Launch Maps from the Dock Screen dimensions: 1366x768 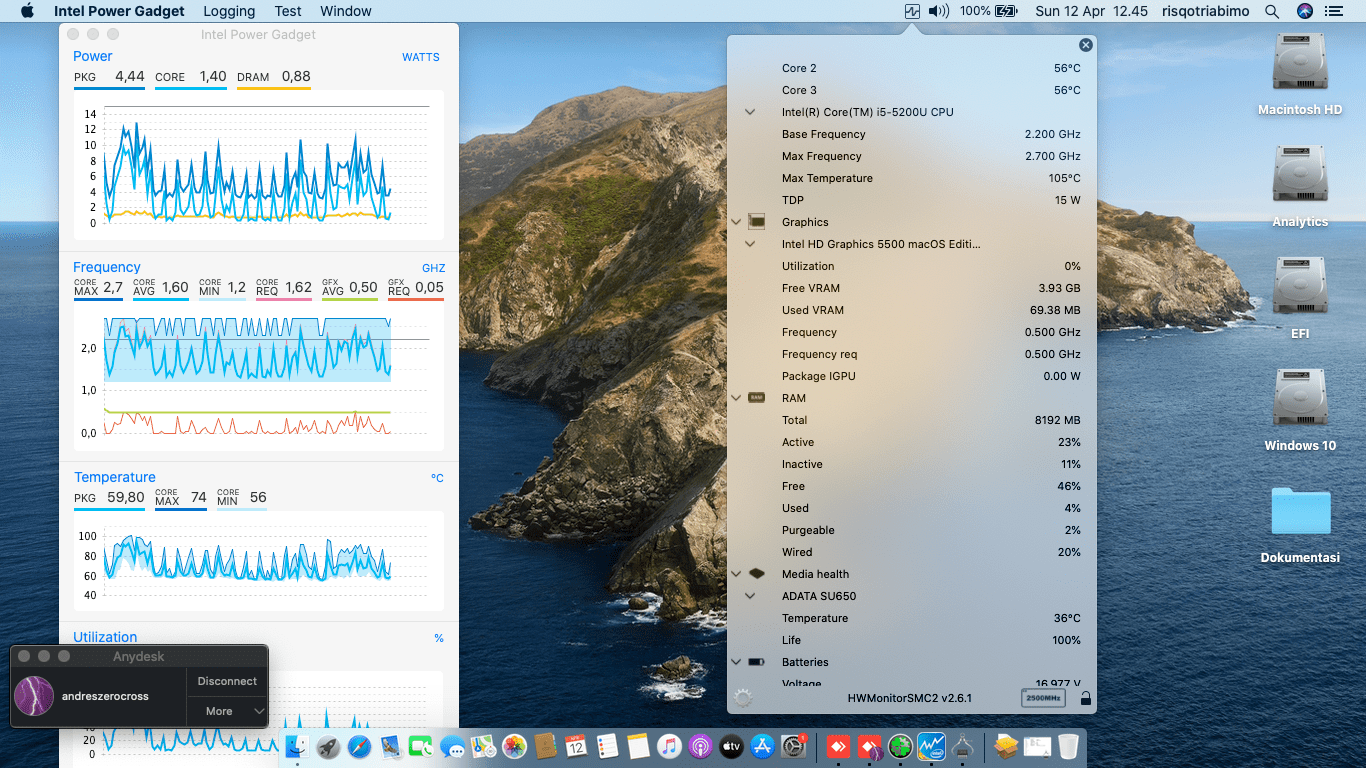tap(483, 746)
